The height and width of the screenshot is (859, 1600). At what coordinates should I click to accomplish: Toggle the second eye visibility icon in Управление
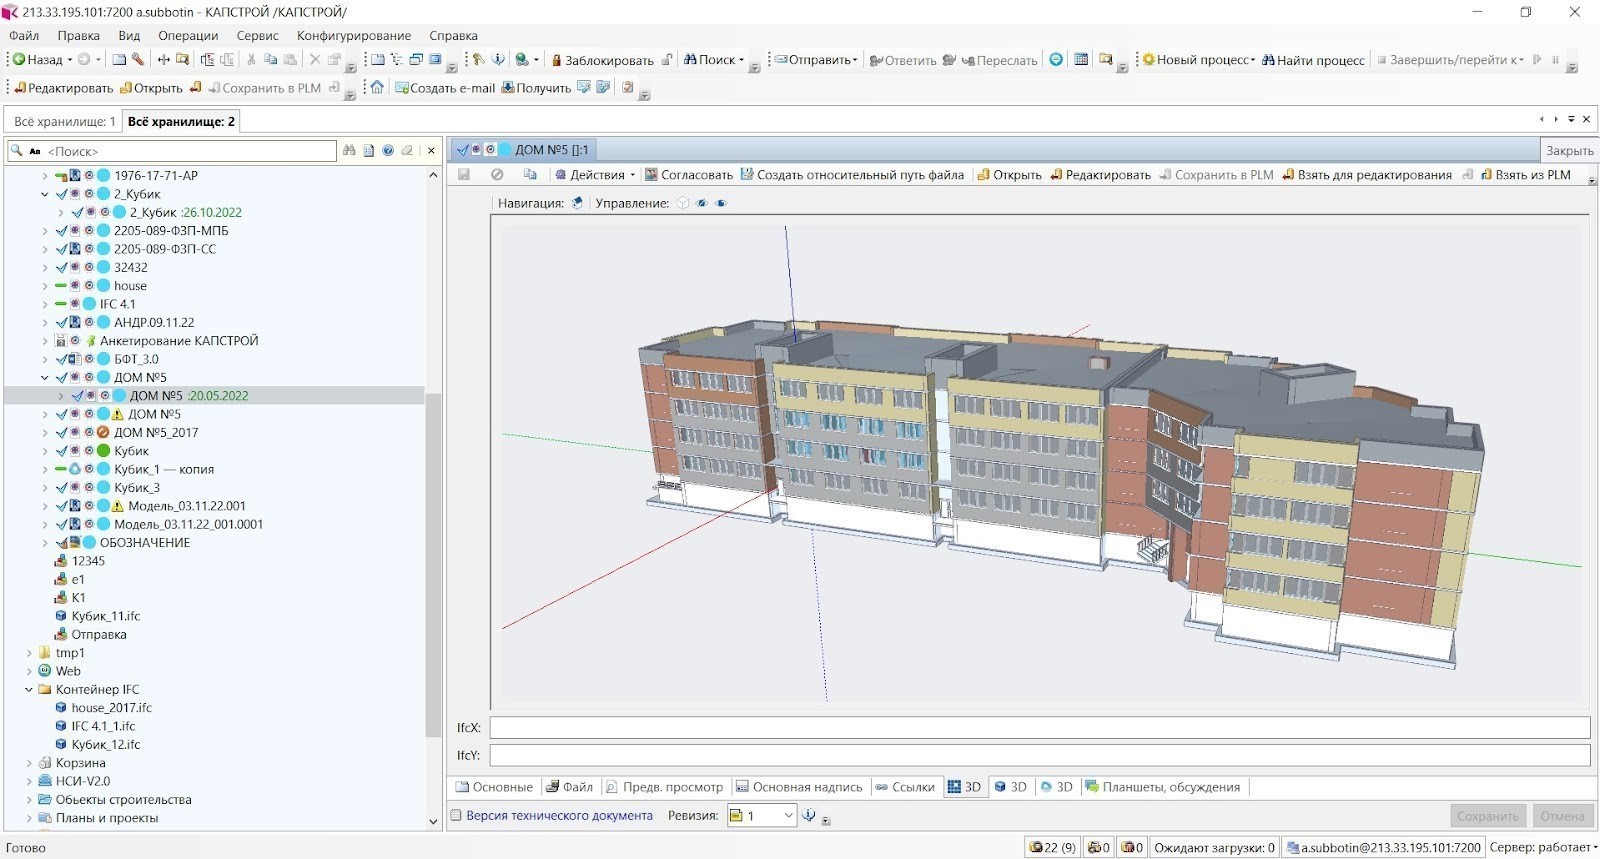721,203
